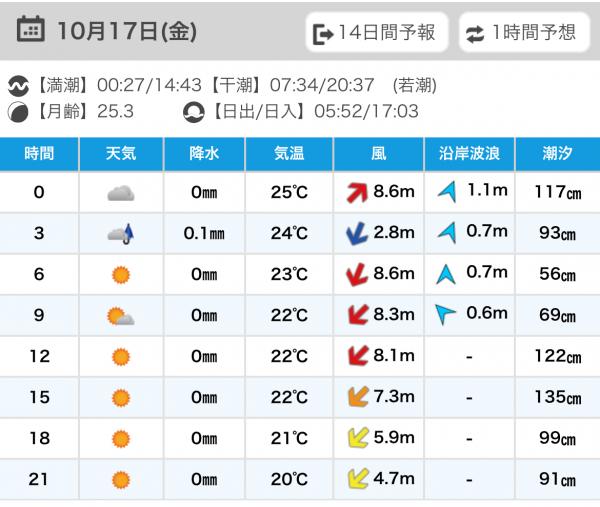Click the 135cm tide value at 15時

click(x=559, y=398)
